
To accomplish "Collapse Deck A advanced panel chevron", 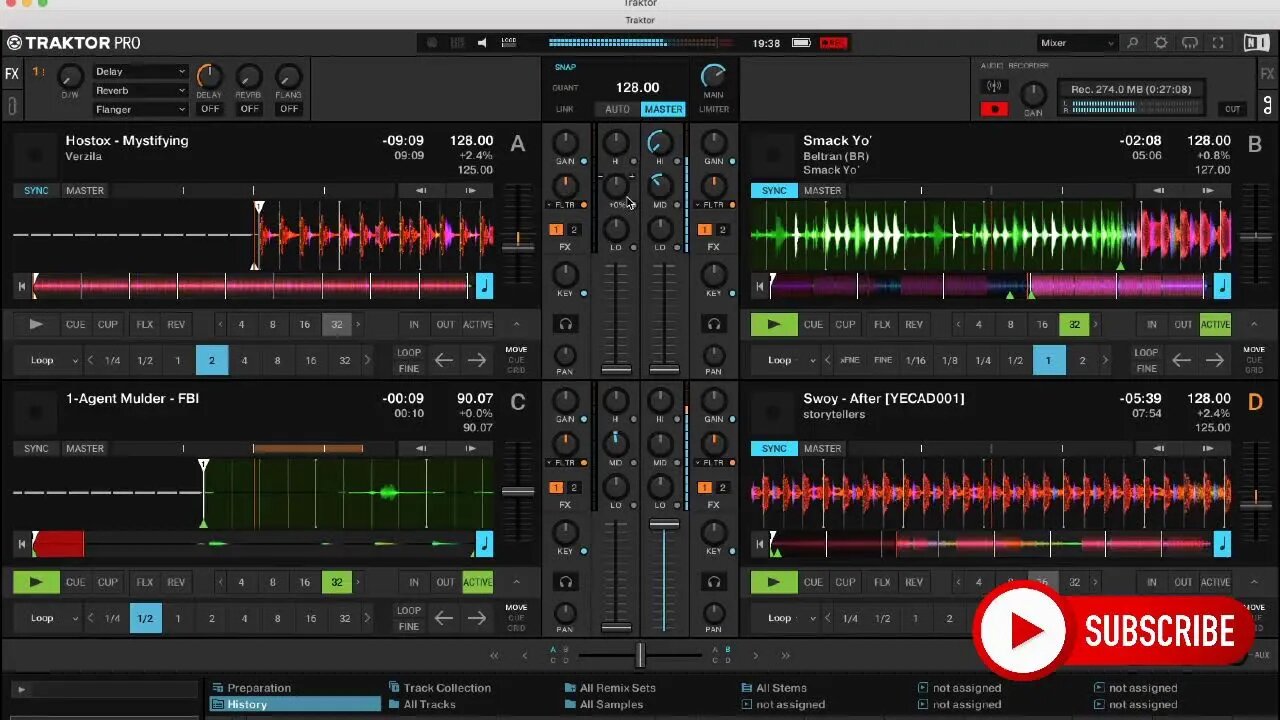I will coord(516,325).
